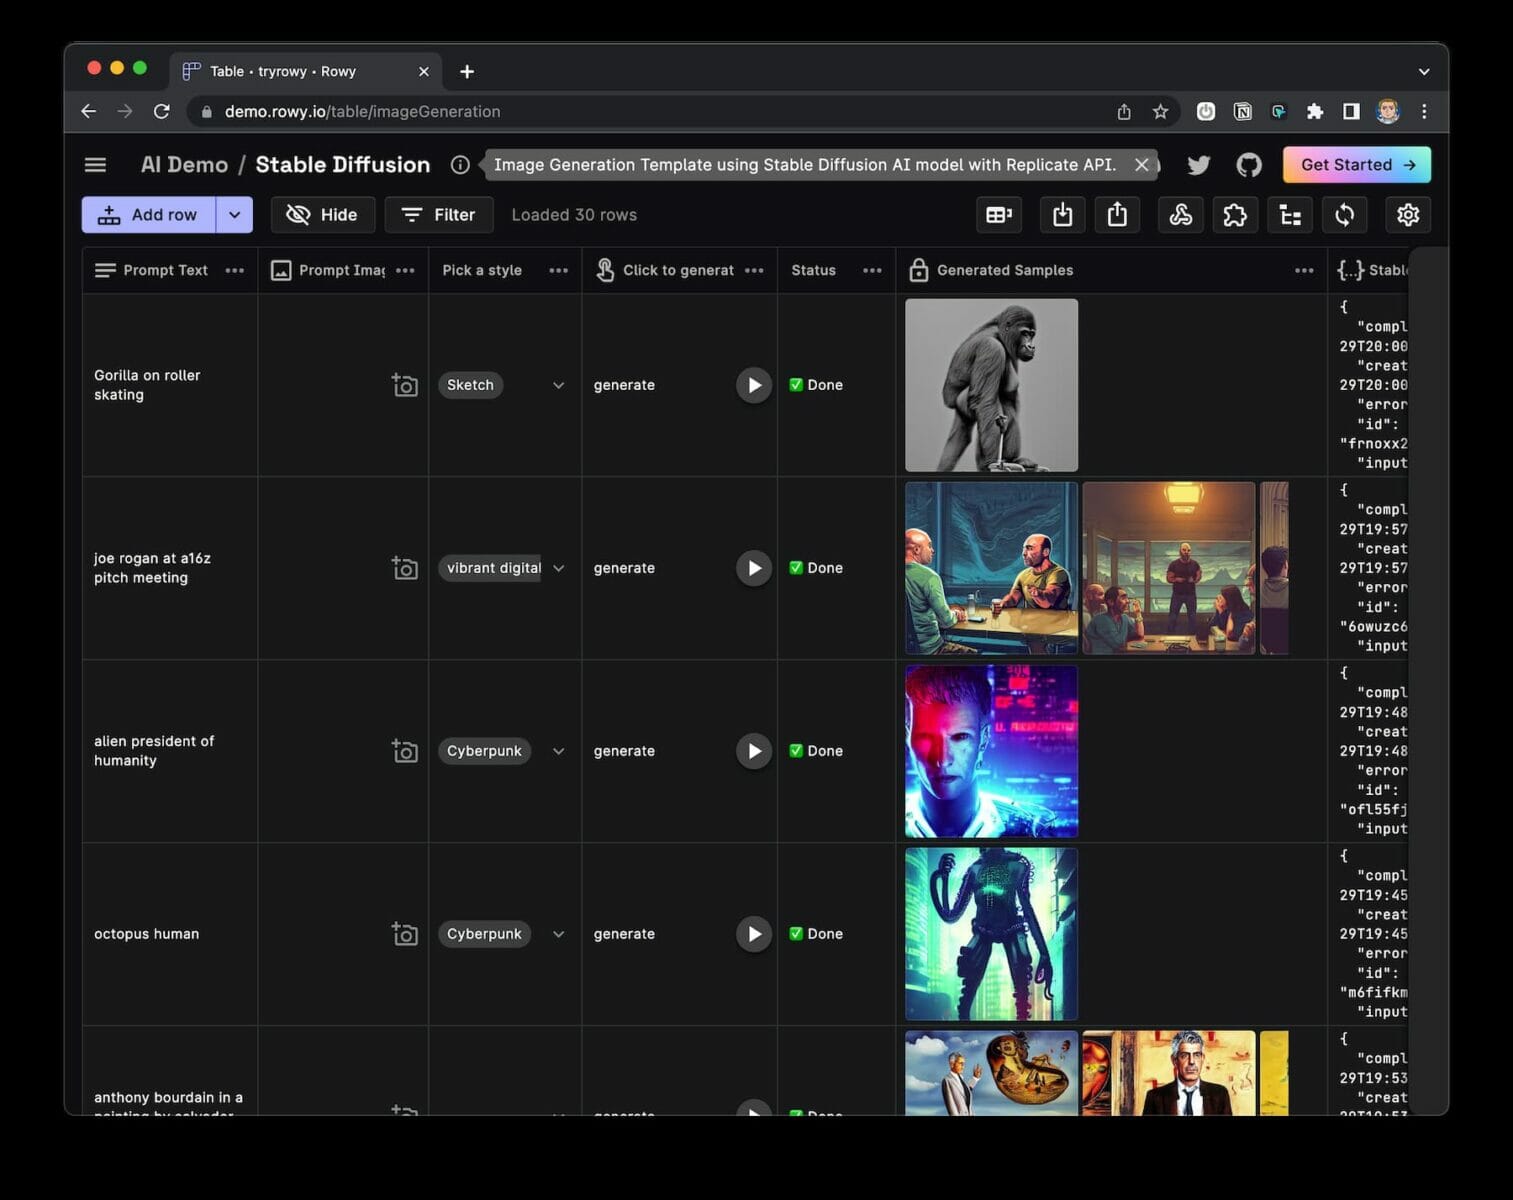Open the Sketch style dropdown
The height and width of the screenshot is (1200, 1513).
click(559, 385)
